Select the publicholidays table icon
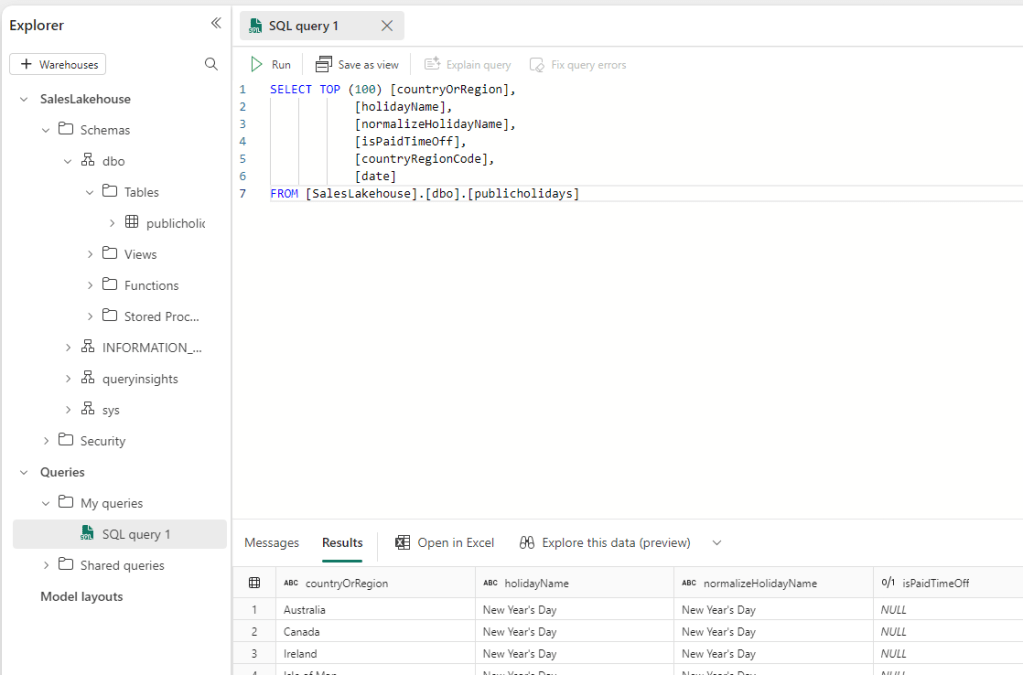The width and height of the screenshot is (1023, 675). tap(132, 223)
